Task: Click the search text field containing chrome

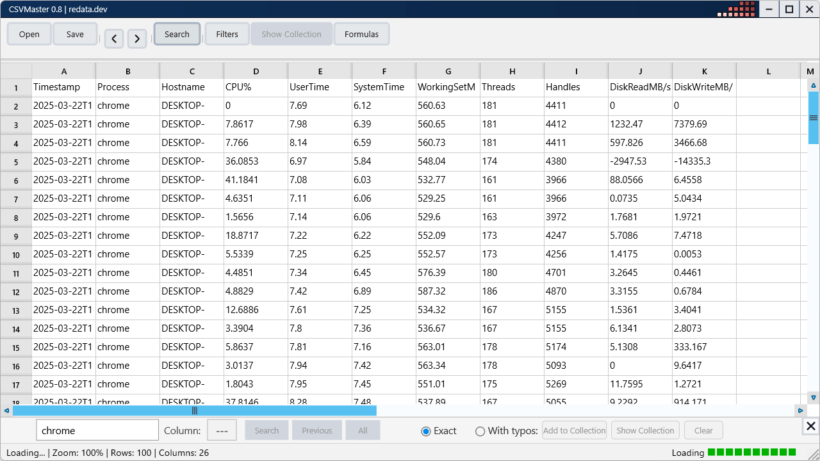Action: tap(97, 431)
